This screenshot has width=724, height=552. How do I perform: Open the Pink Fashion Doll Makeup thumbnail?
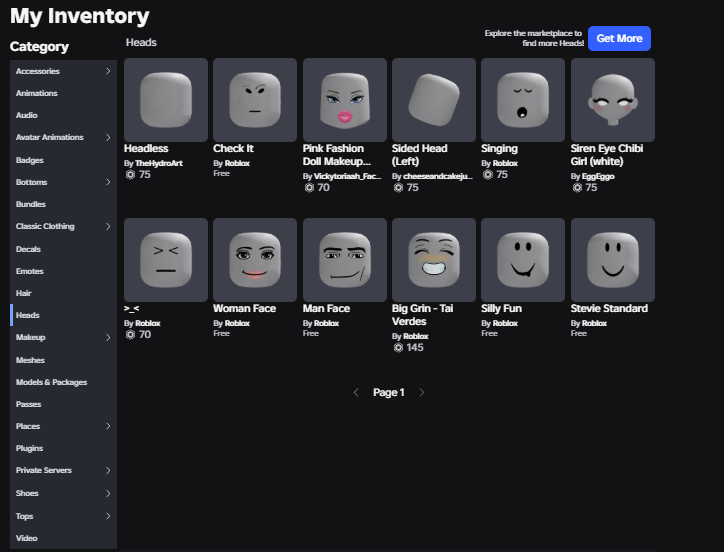coord(344,100)
